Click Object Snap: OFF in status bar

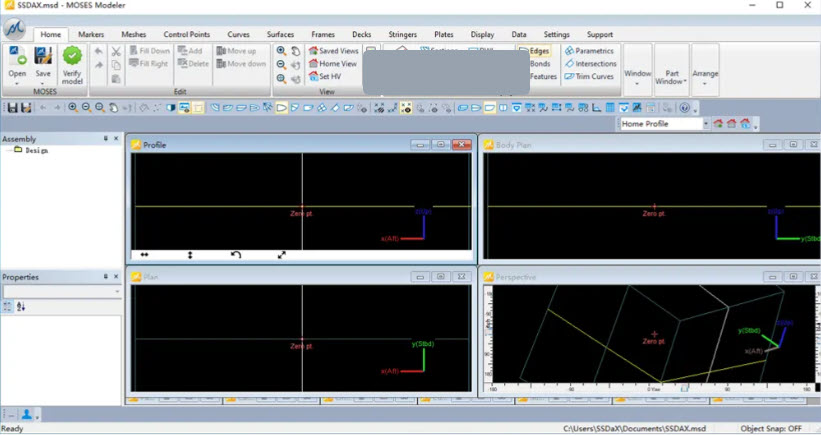click(771, 428)
